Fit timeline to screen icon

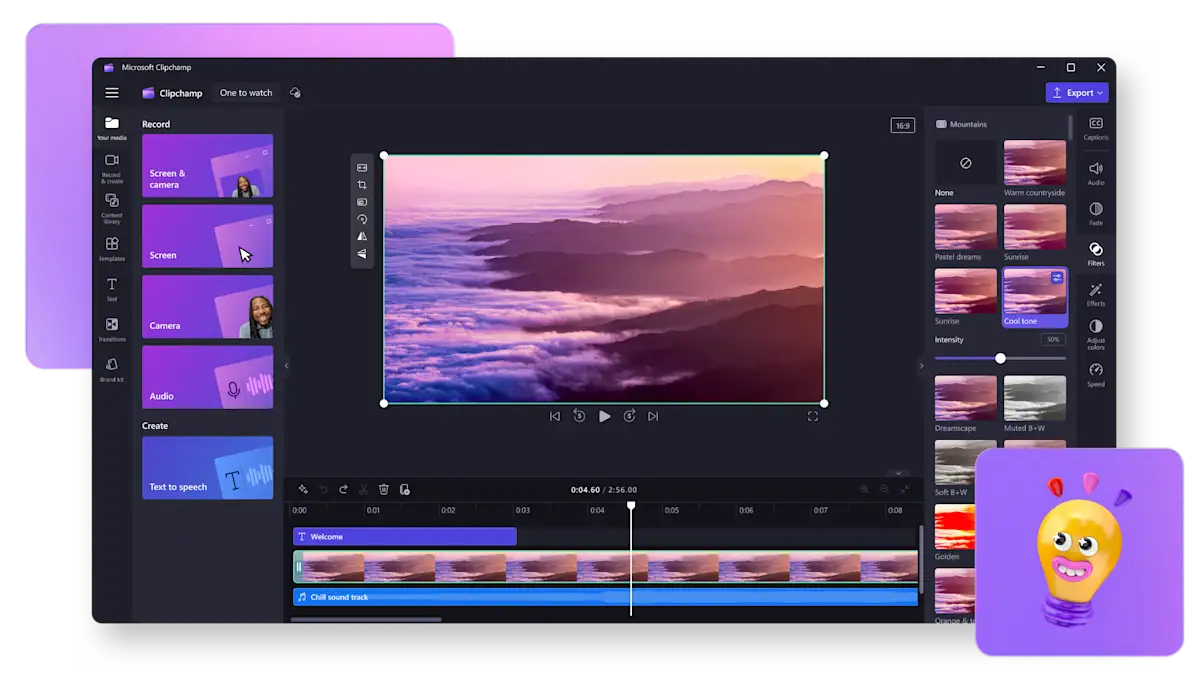click(905, 489)
